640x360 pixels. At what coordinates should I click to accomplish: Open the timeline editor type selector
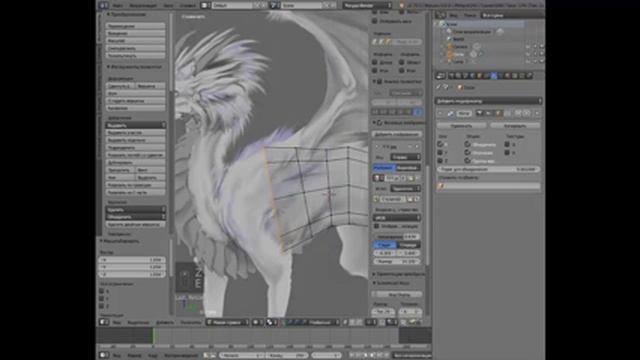click(x=104, y=355)
